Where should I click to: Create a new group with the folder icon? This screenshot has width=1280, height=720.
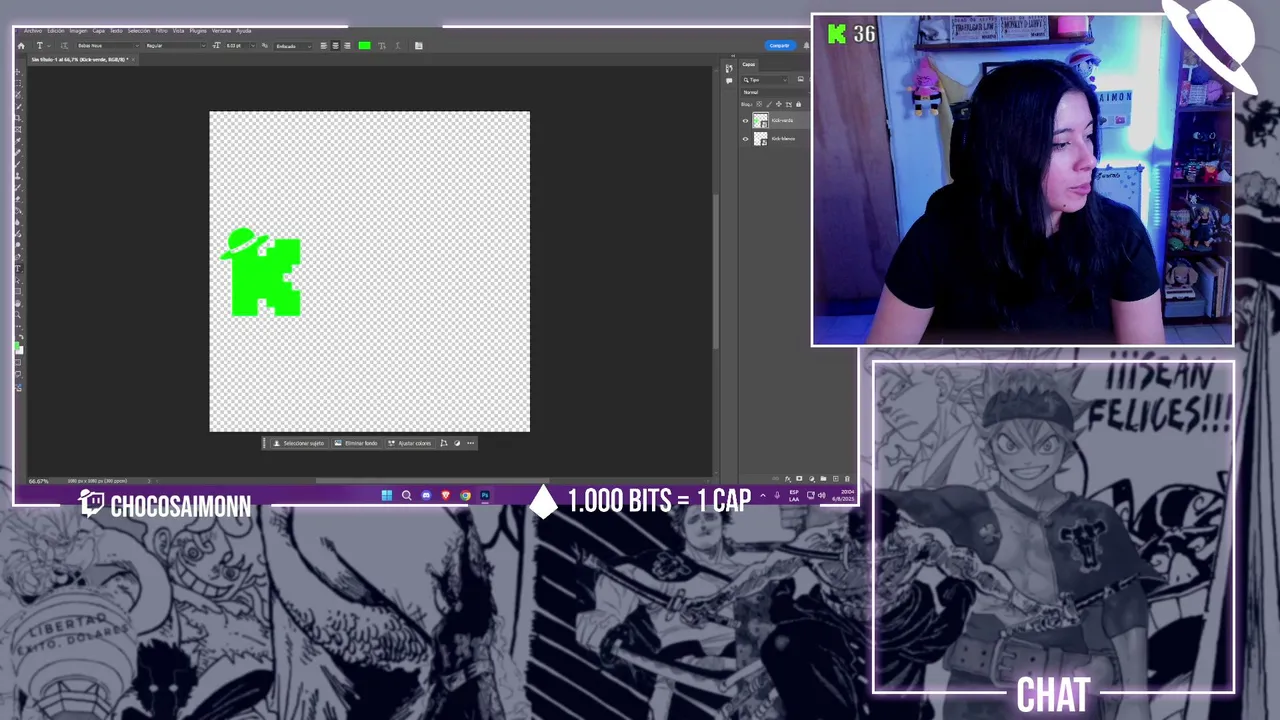coord(823,479)
